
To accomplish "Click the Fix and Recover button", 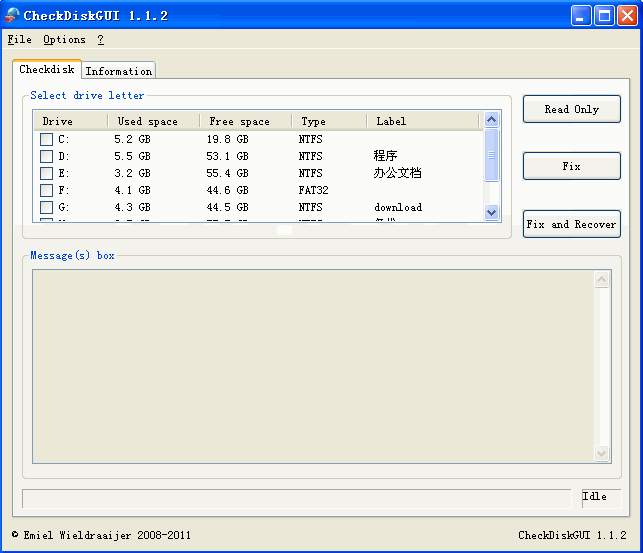I will pyautogui.click(x=572, y=224).
